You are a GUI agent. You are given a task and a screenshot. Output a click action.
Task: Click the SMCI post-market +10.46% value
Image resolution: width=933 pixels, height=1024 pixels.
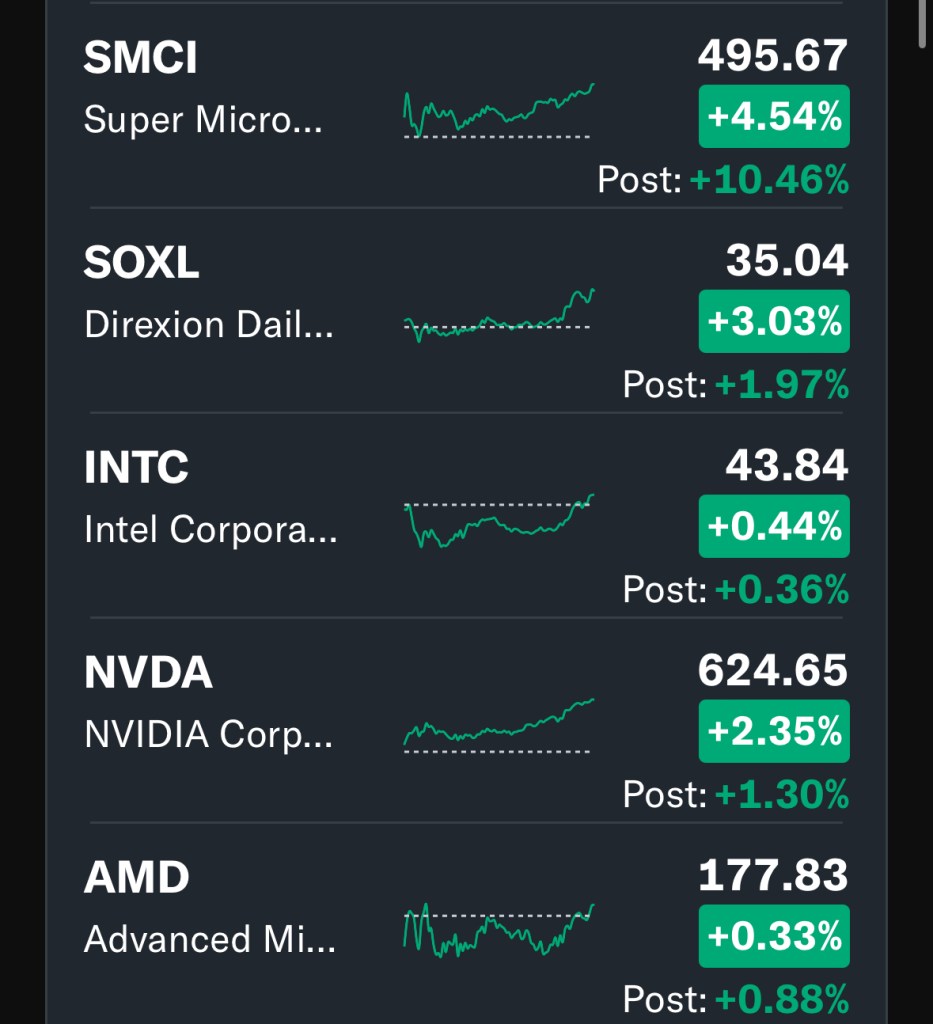768,180
